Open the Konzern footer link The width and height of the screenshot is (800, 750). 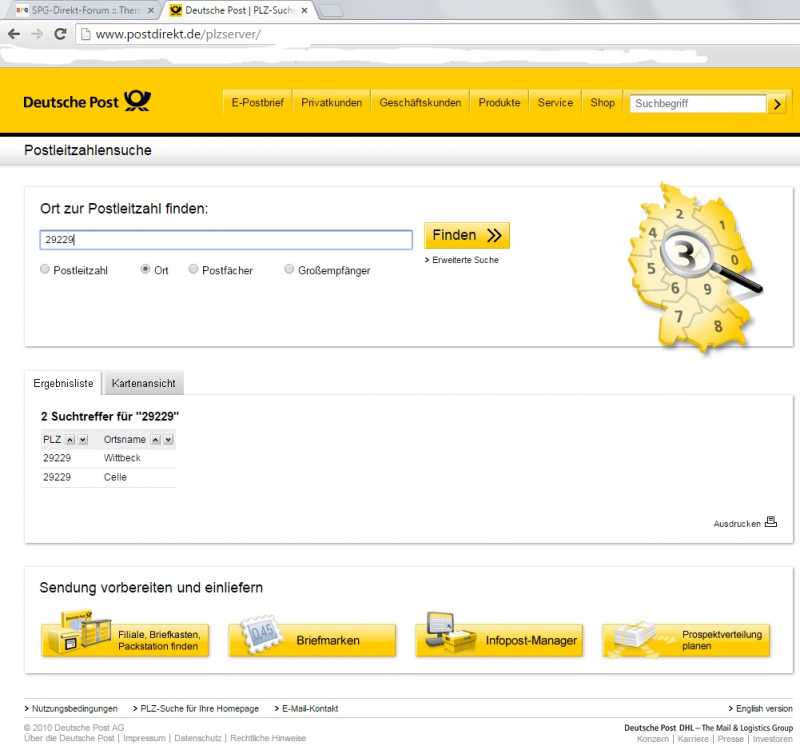pos(653,739)
